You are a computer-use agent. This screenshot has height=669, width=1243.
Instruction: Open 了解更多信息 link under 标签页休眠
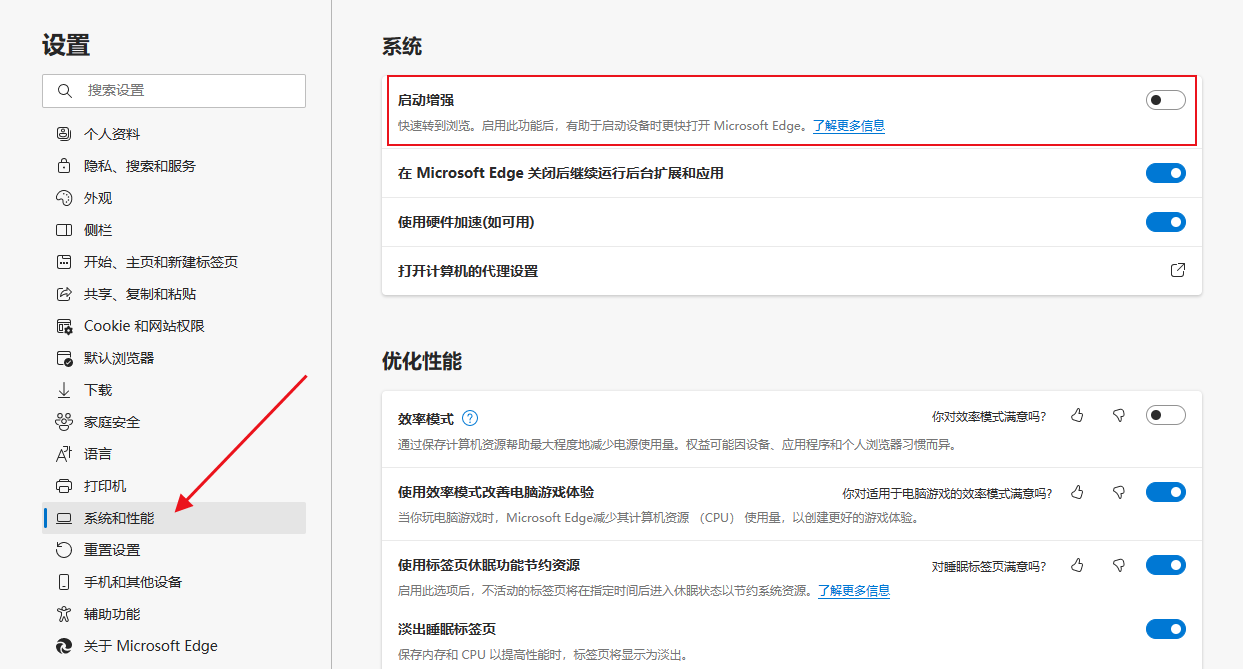[853, 591]
